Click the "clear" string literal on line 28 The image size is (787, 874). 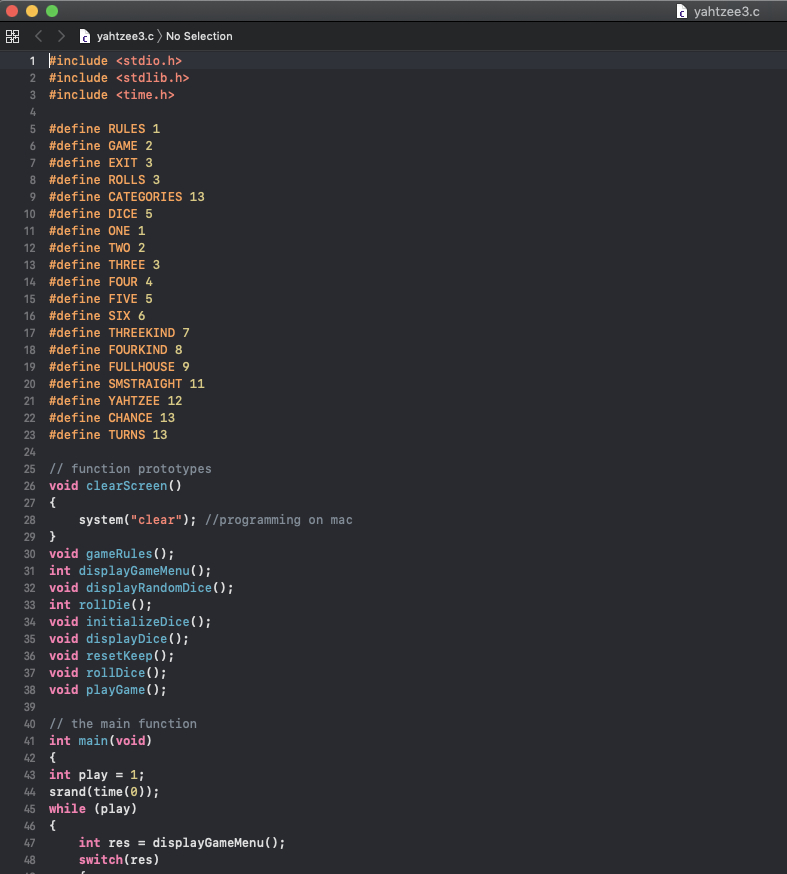coord(155,519)
